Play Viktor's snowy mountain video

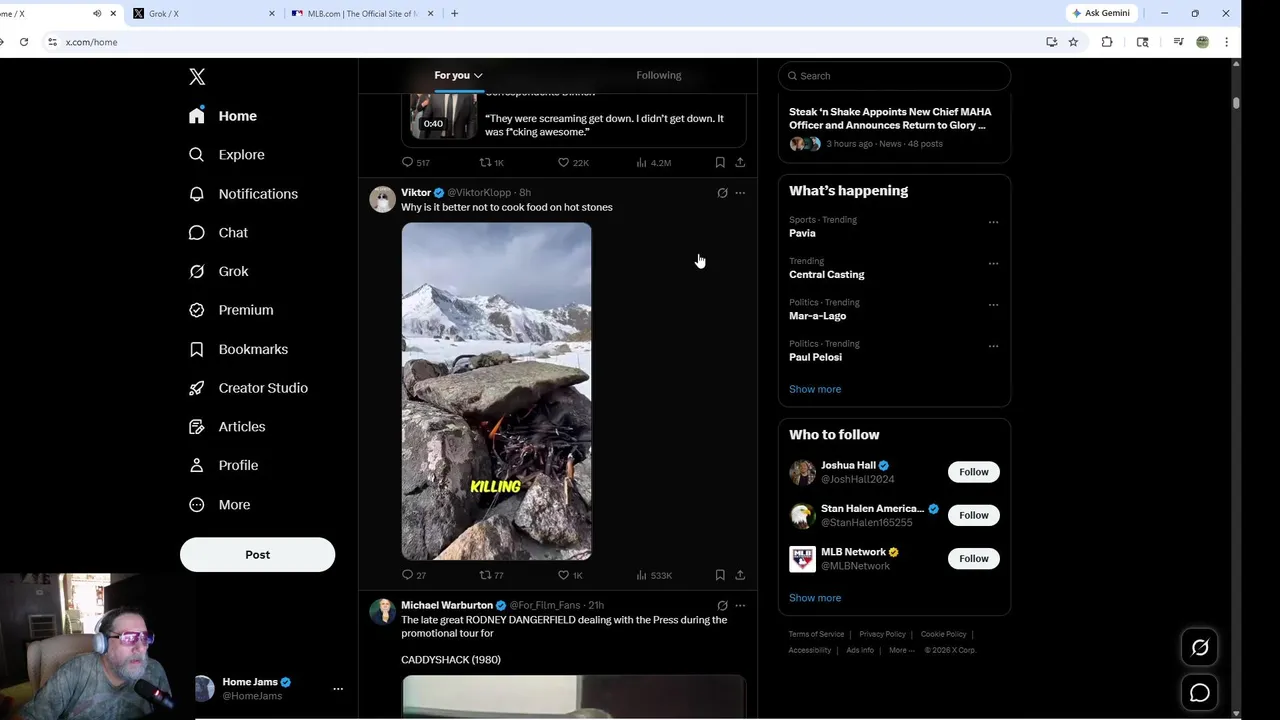[496, 391]
